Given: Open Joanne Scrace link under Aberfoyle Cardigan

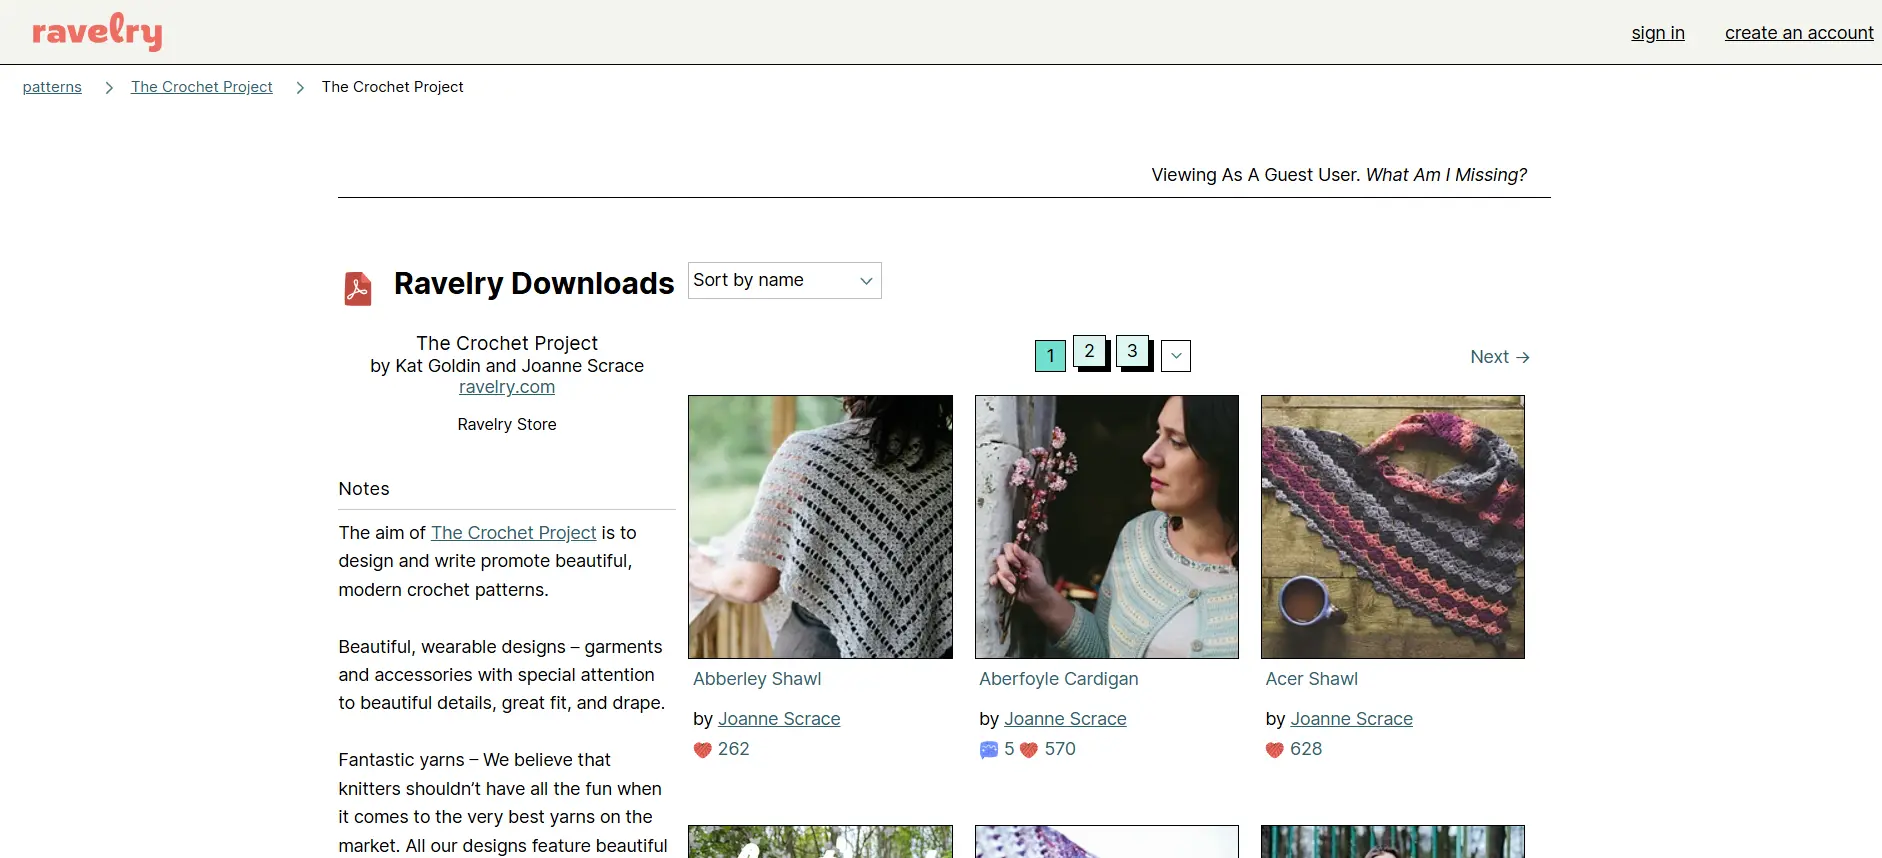Looking at the screenshot, I should (1065, 719).
